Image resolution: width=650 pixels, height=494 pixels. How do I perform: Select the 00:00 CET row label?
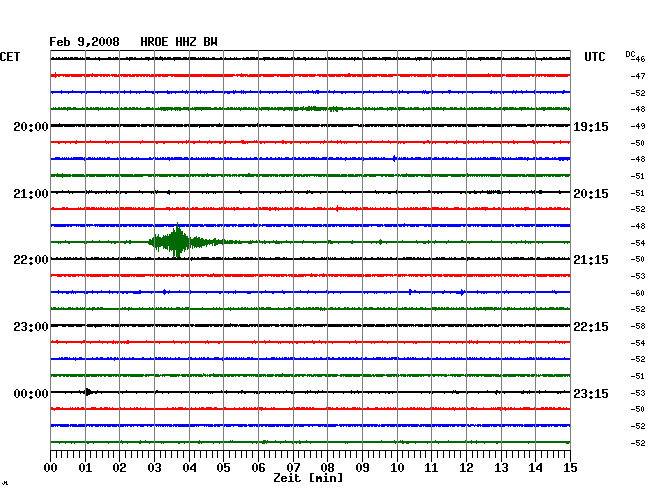tap(31, 393)
